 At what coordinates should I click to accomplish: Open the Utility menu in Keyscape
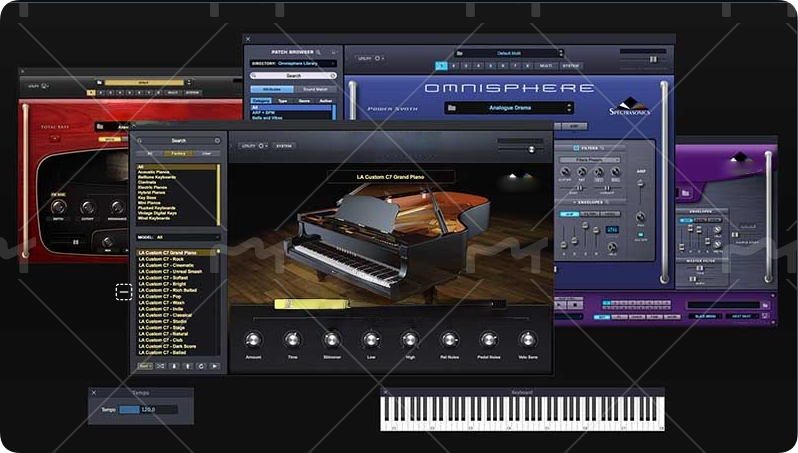click(x=254, y=146)
